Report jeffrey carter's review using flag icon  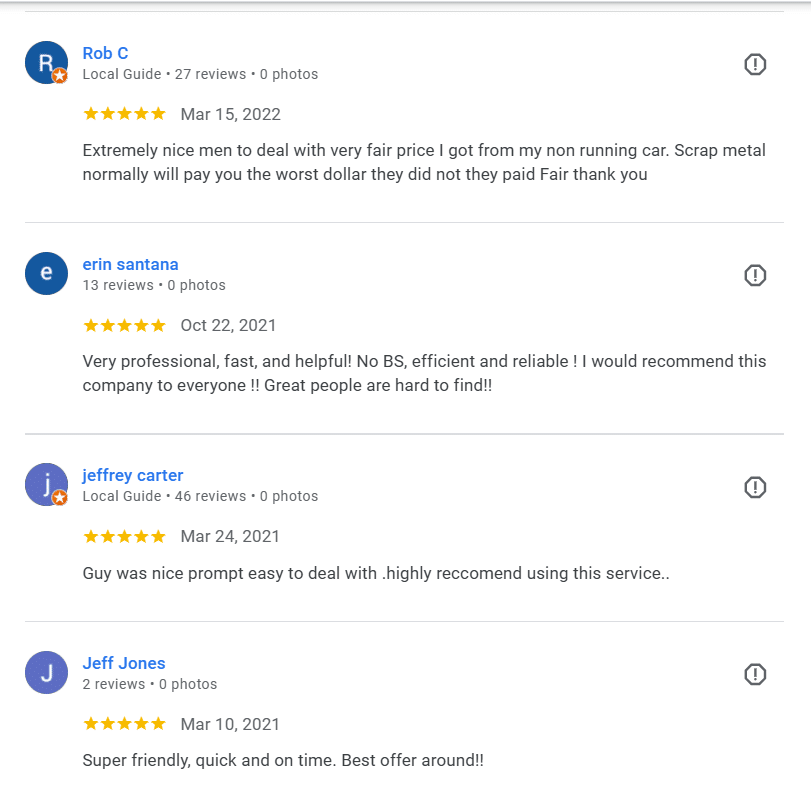[755, 487]
